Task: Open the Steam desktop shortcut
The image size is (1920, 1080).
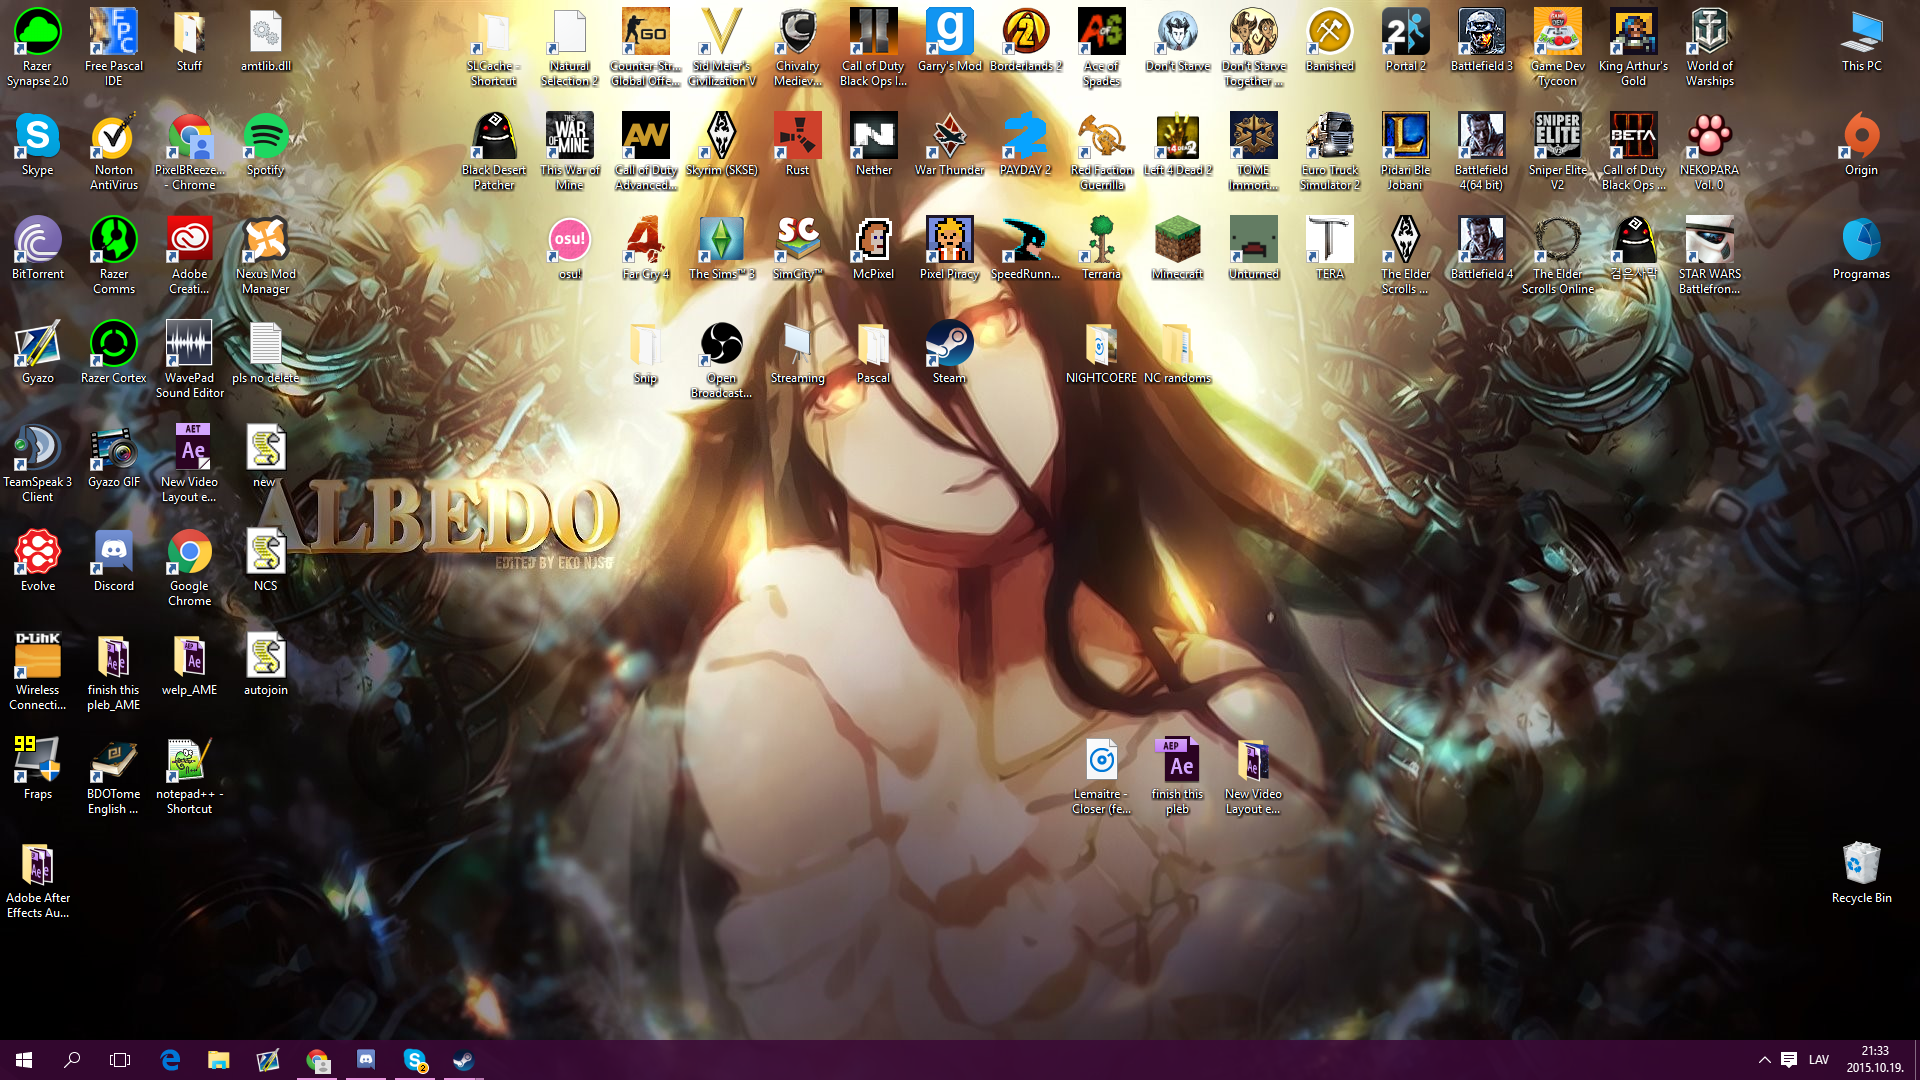Action: (x=949, y=352)
